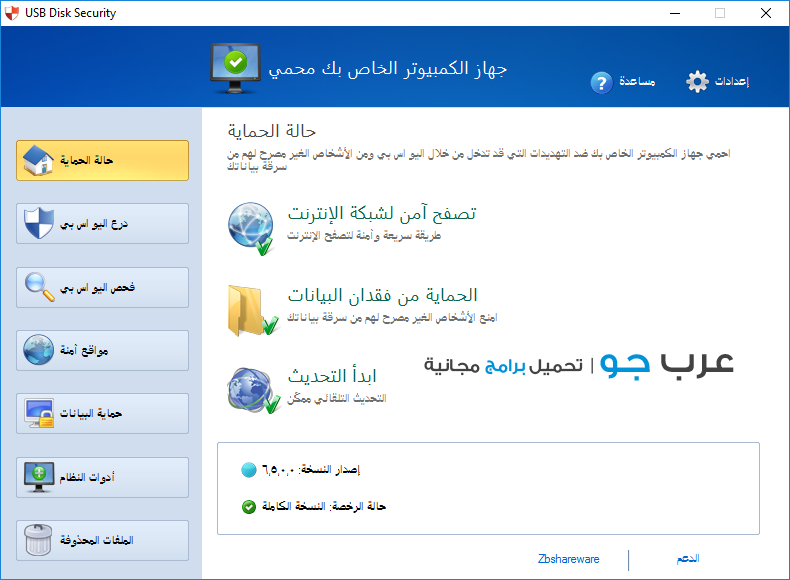
Task: Click the monitor with green plus icon
Action: pos(39,477)
